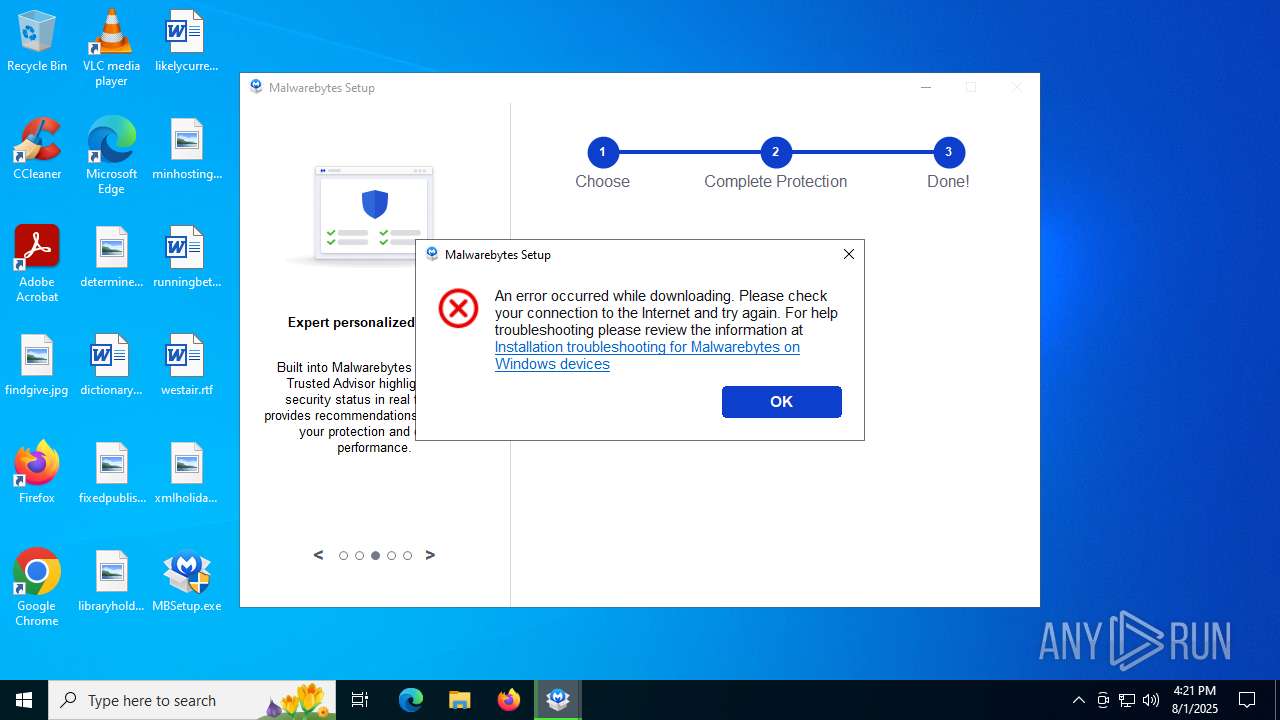1280x720 pixels.
Task: Click the 'Expert personalized' heading text
Action: click(x=351, y=322)
